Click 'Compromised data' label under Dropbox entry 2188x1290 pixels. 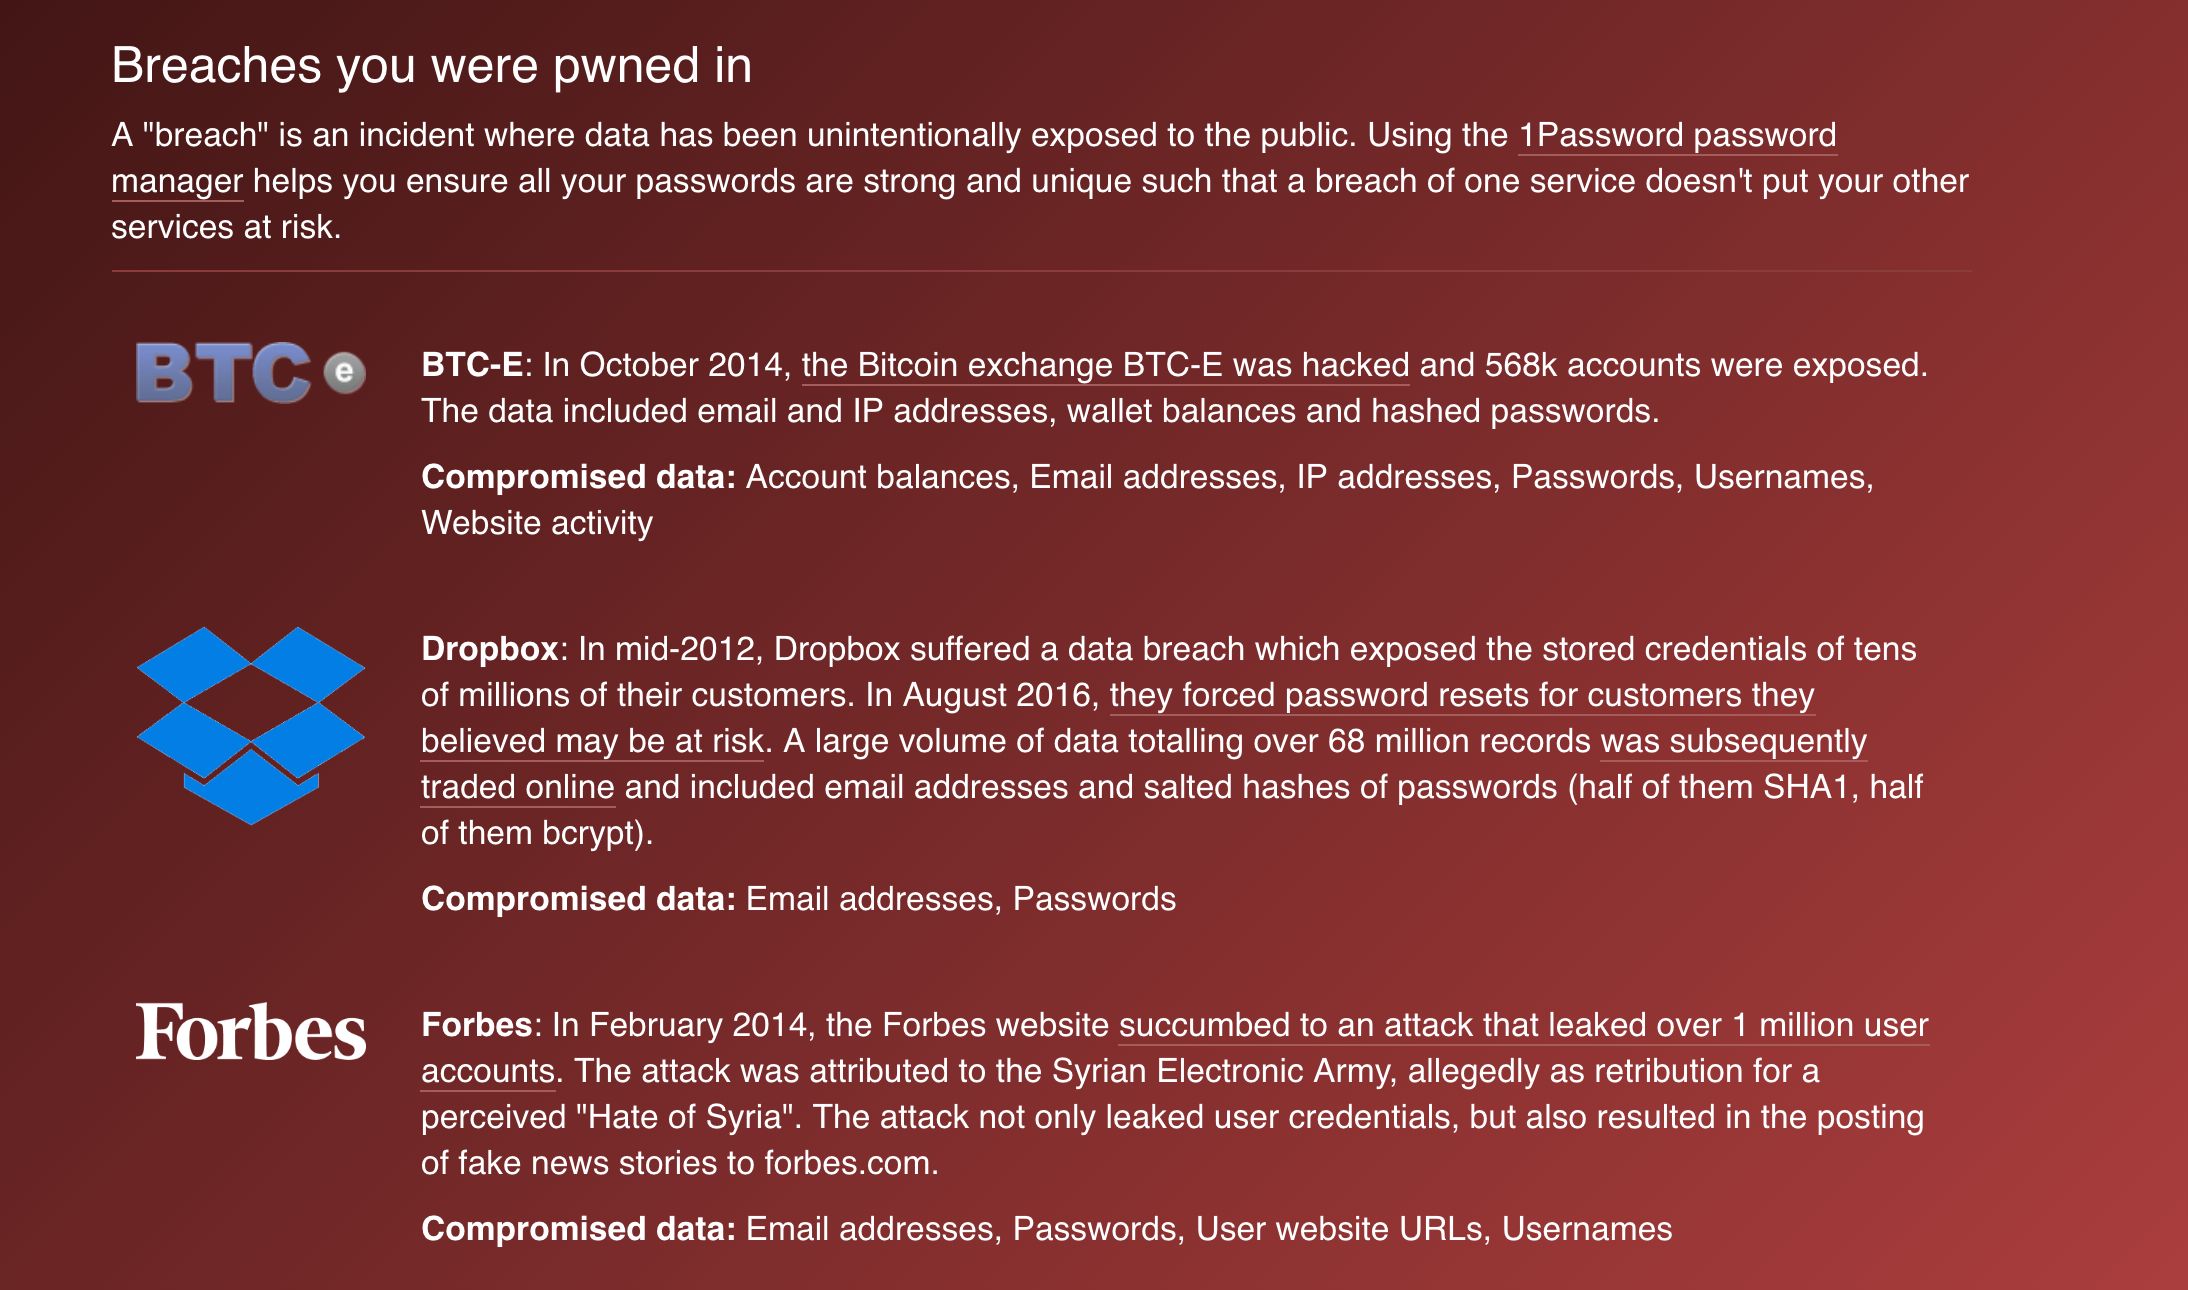point(578,899)
